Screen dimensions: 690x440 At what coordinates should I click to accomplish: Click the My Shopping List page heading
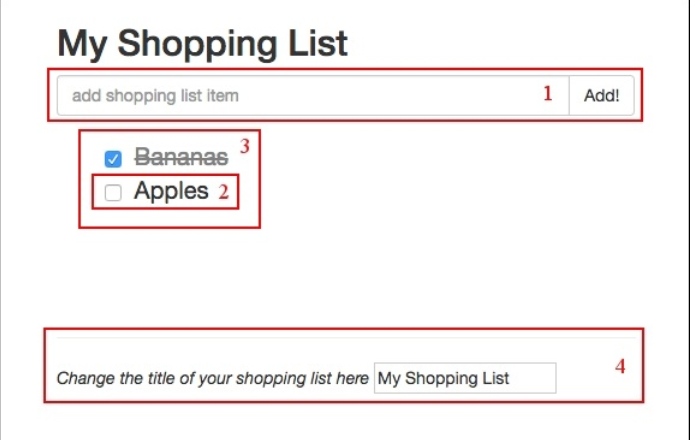tap(202, 43)
